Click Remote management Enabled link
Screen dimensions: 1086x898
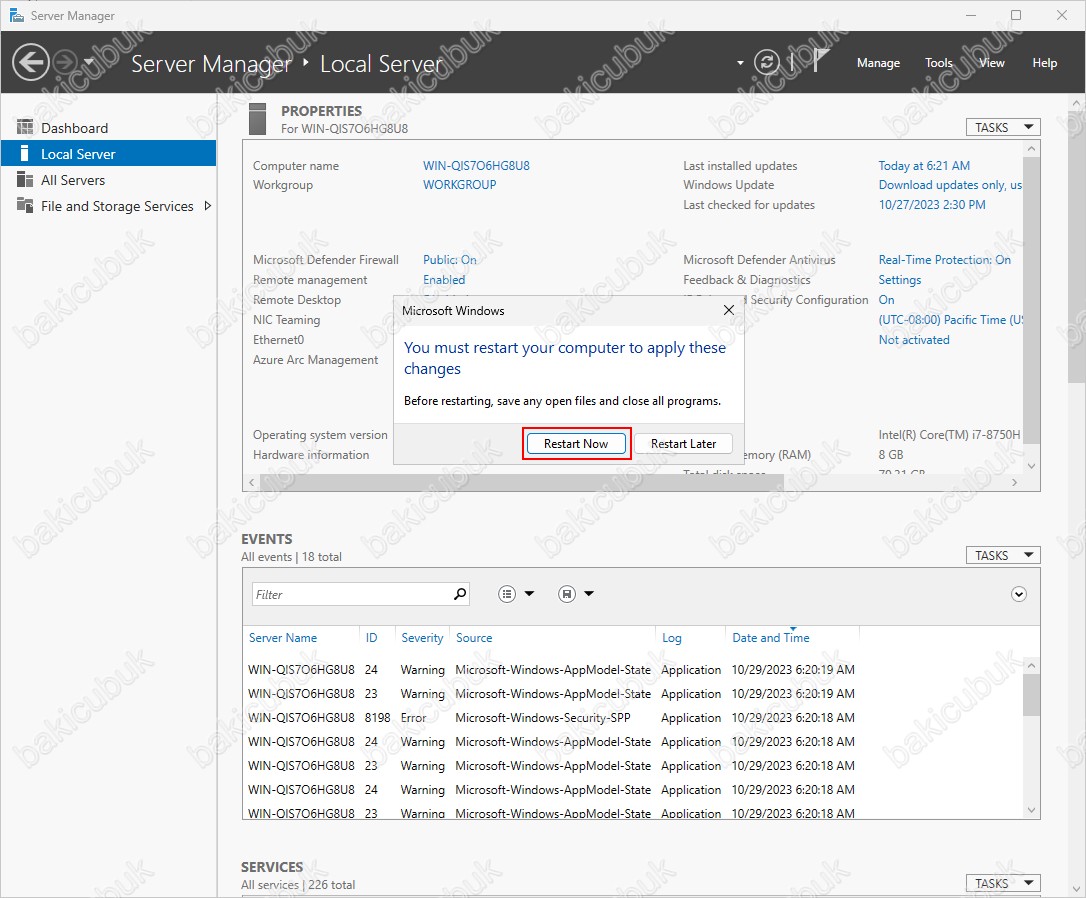[444, 280]
